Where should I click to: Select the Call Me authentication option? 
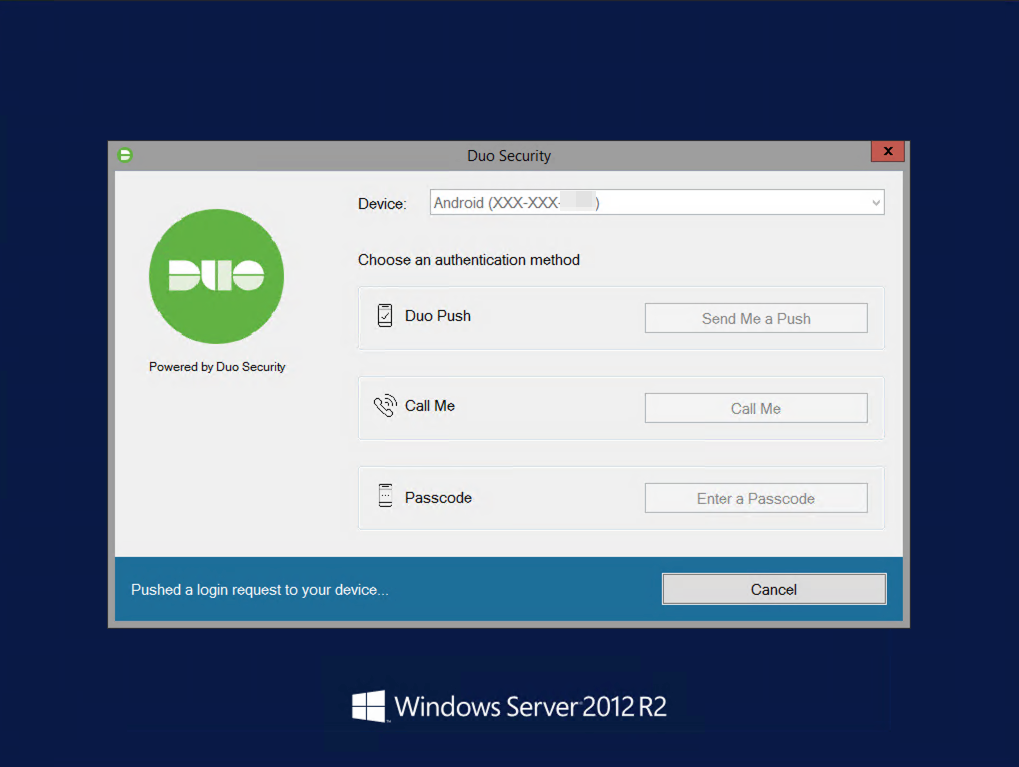tap(755, 407)
